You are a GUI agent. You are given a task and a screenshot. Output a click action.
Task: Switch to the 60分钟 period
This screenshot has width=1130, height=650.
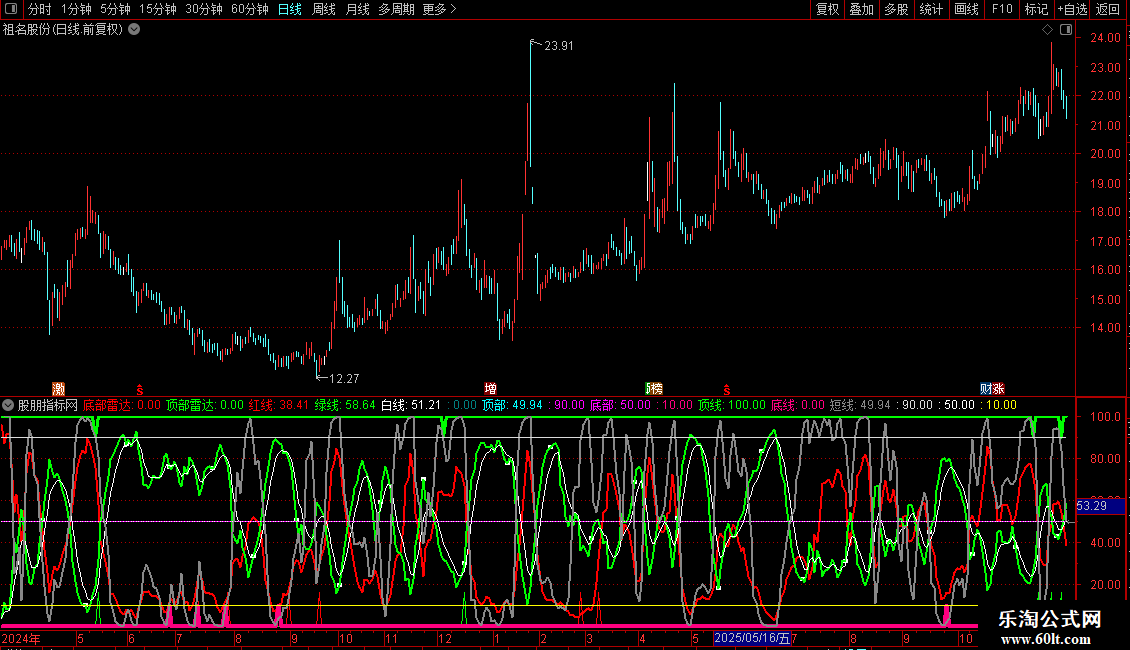click(250, 9)
